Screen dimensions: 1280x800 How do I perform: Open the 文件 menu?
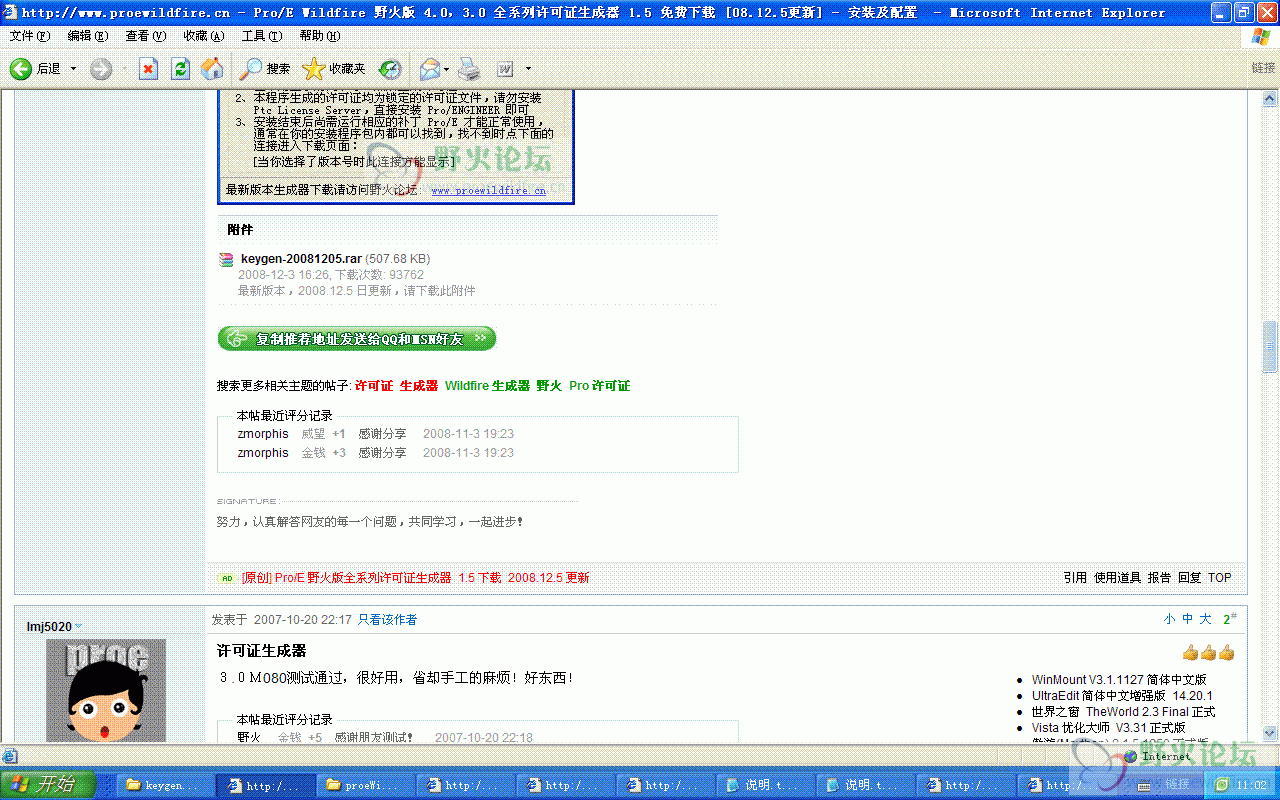coord(29,35)
